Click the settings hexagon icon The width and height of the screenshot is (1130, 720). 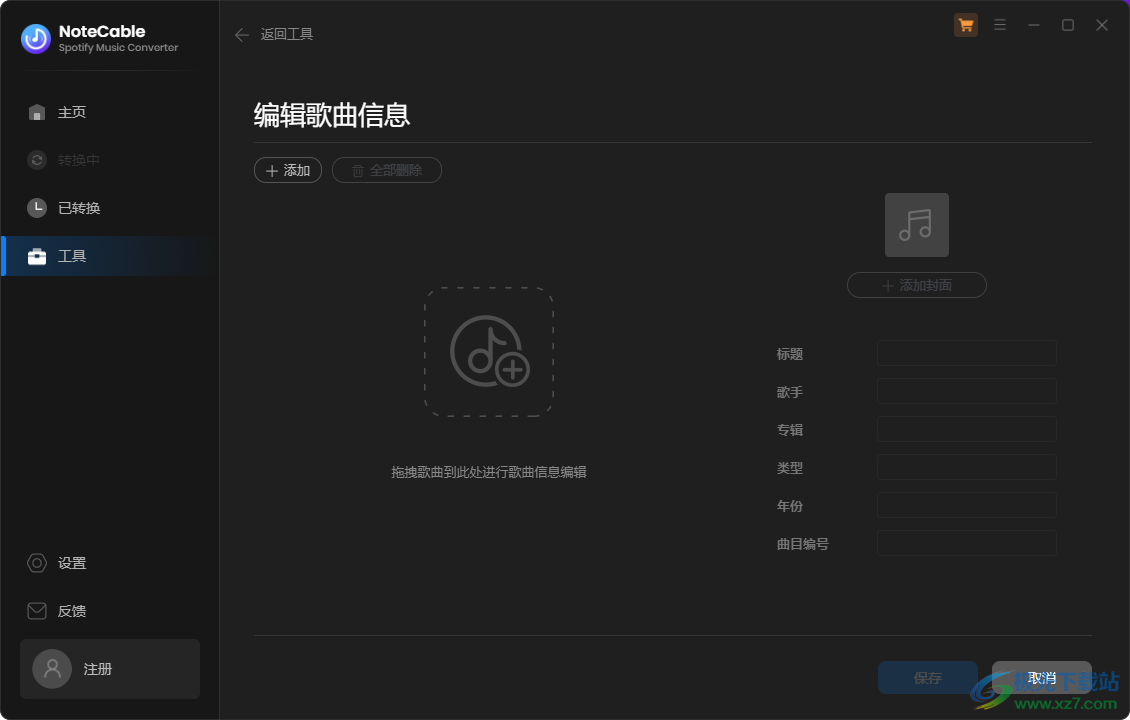[37, 563]
